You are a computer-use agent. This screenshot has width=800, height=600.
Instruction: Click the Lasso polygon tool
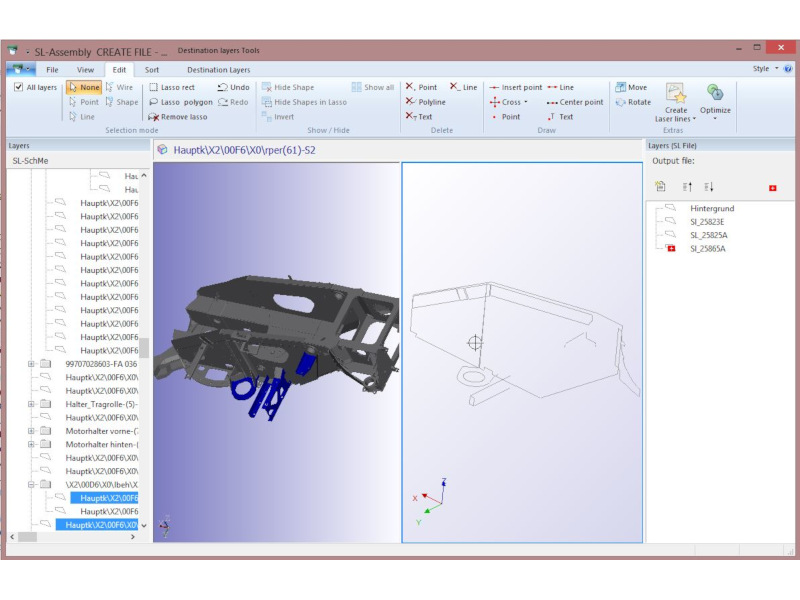[x=180, y=102]
